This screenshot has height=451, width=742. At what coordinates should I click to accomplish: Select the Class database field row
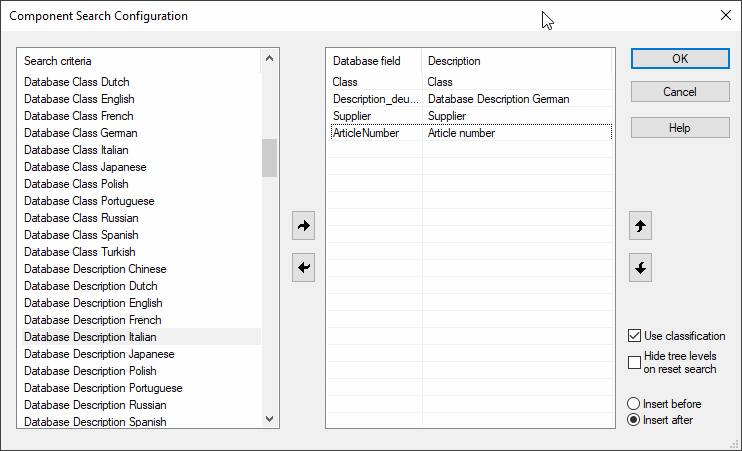pyautogui.click(x=470, y=82)
